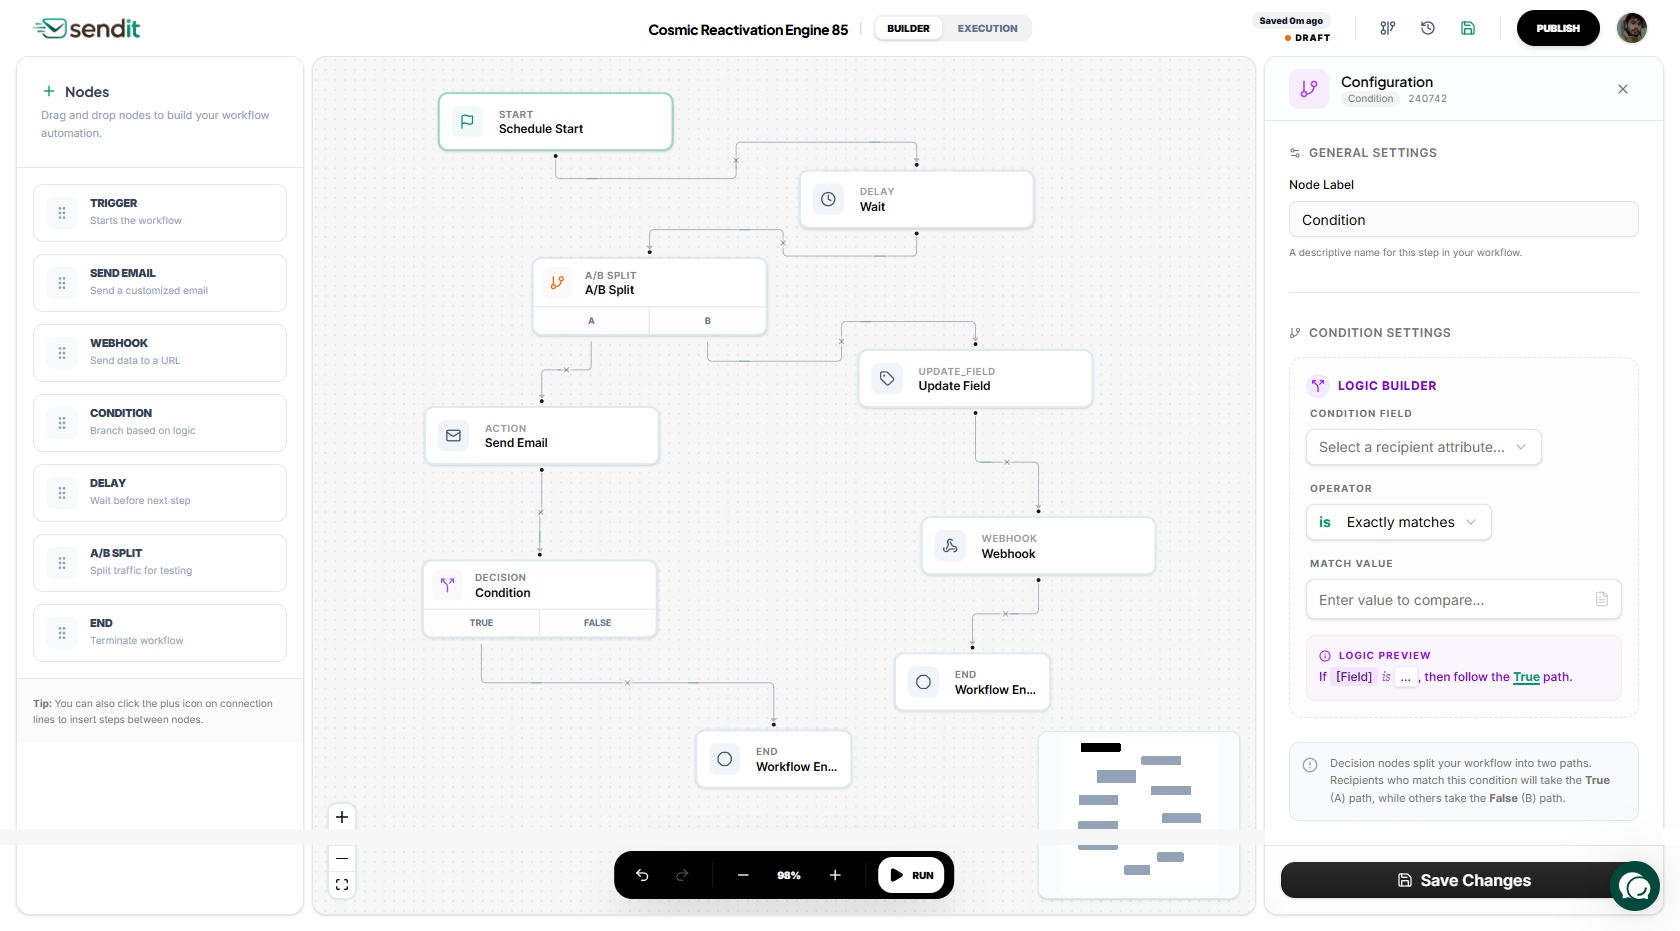Click the Save Changes button
Image resolution: width=1680 pixels, height=931 pixels.
click(x=1463, y=880)
